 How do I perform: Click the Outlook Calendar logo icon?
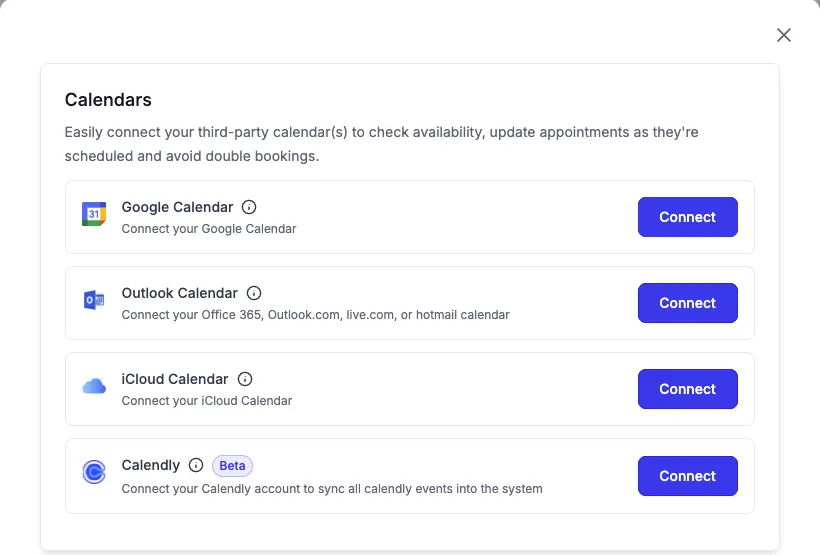[94, 300]
